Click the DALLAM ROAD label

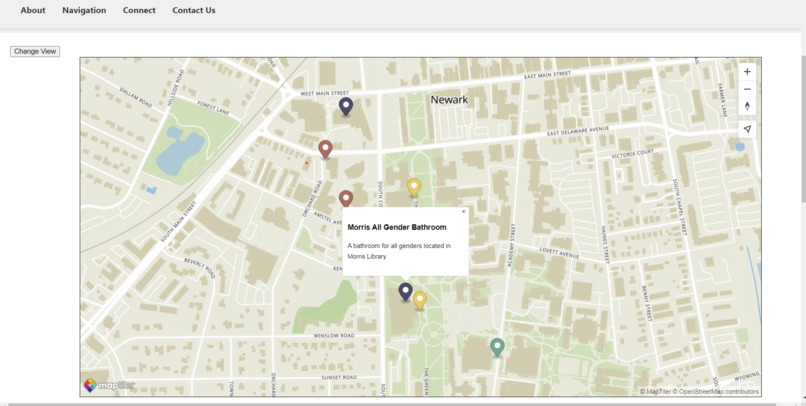pos(136,97)
